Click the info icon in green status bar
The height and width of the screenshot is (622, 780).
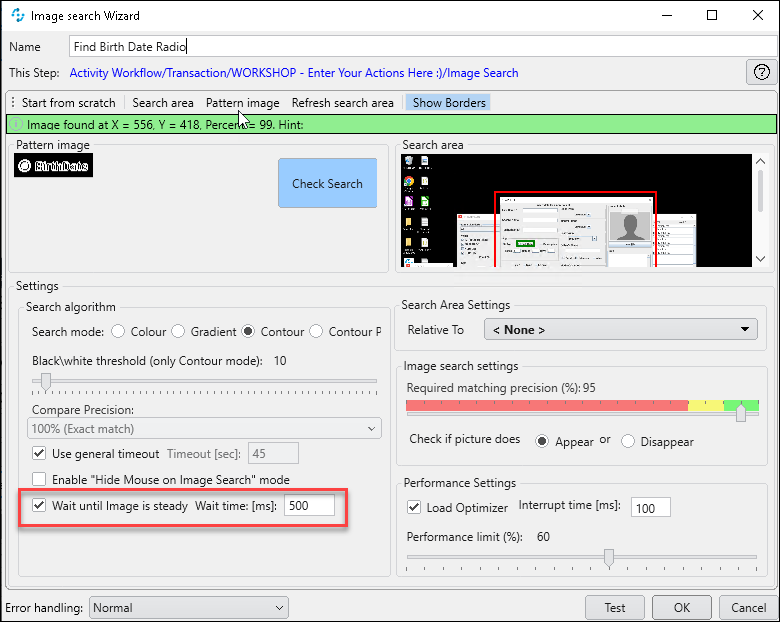(15, 125)
